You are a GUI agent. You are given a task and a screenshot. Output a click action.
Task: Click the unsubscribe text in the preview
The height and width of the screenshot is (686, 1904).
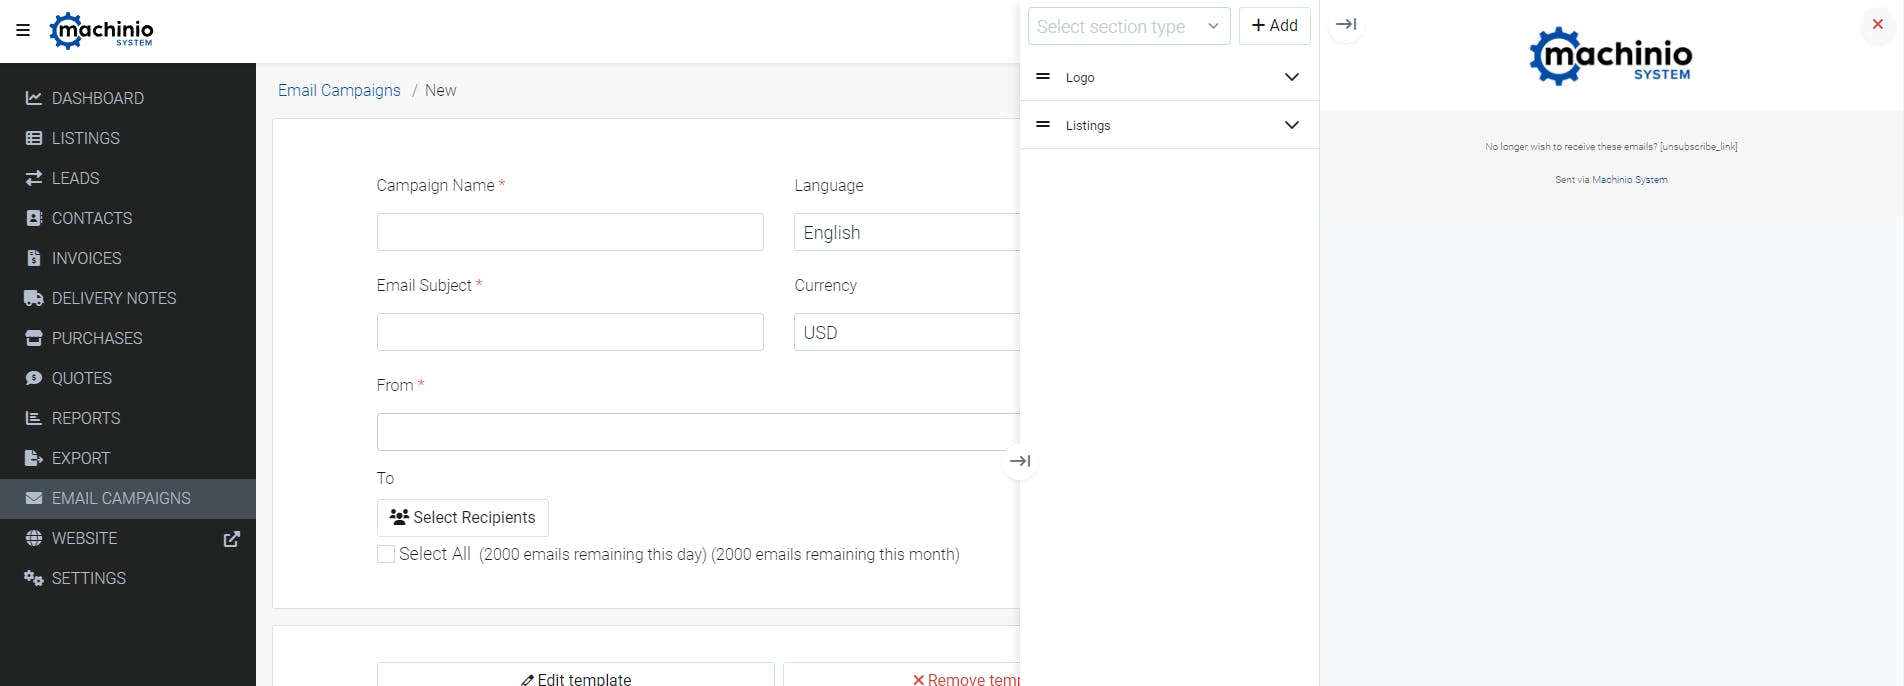pyautogui.click(x=1611, y=147)
